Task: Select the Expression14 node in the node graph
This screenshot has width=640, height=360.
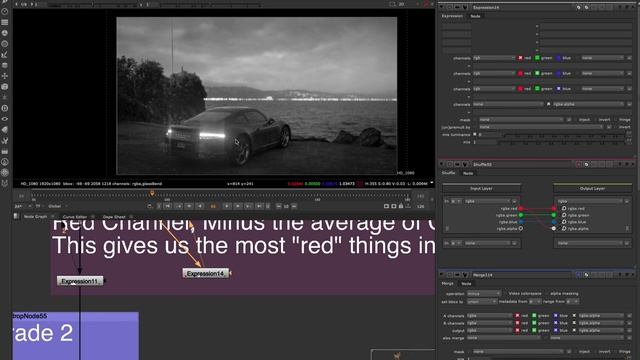Action: pyautogui.click(x=206, y=273)
